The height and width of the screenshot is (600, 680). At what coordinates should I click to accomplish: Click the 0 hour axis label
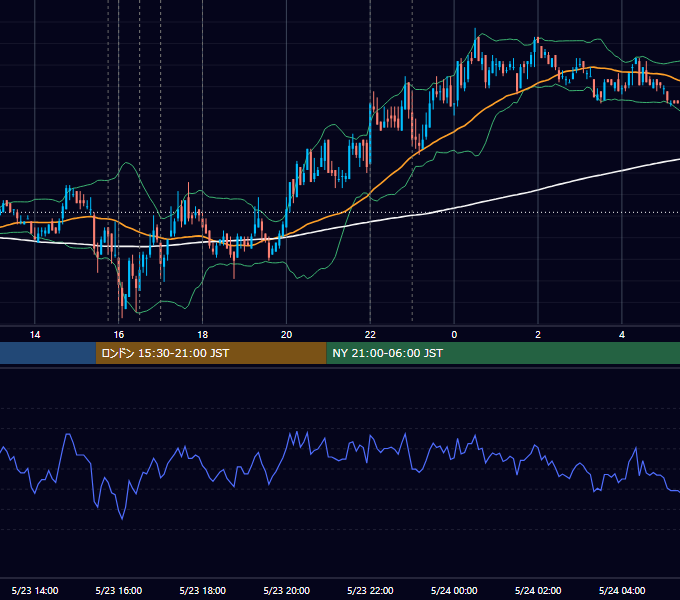click(454, 335)
